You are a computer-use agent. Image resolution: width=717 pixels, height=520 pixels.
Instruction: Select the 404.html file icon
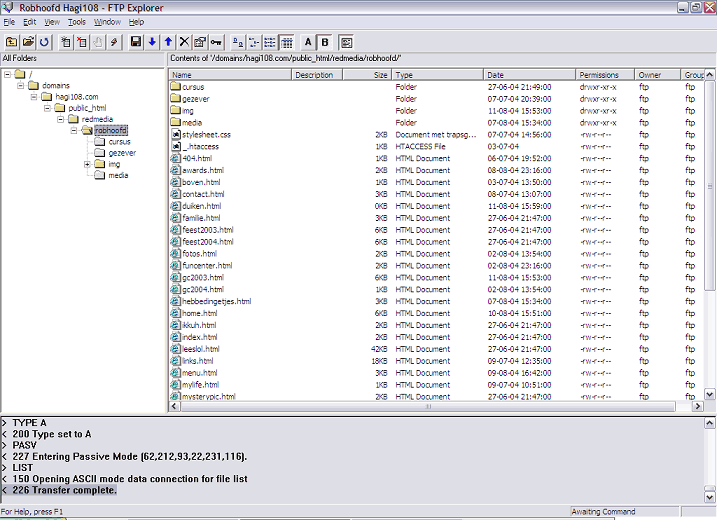pyautogui.click(x=176, y=158)
